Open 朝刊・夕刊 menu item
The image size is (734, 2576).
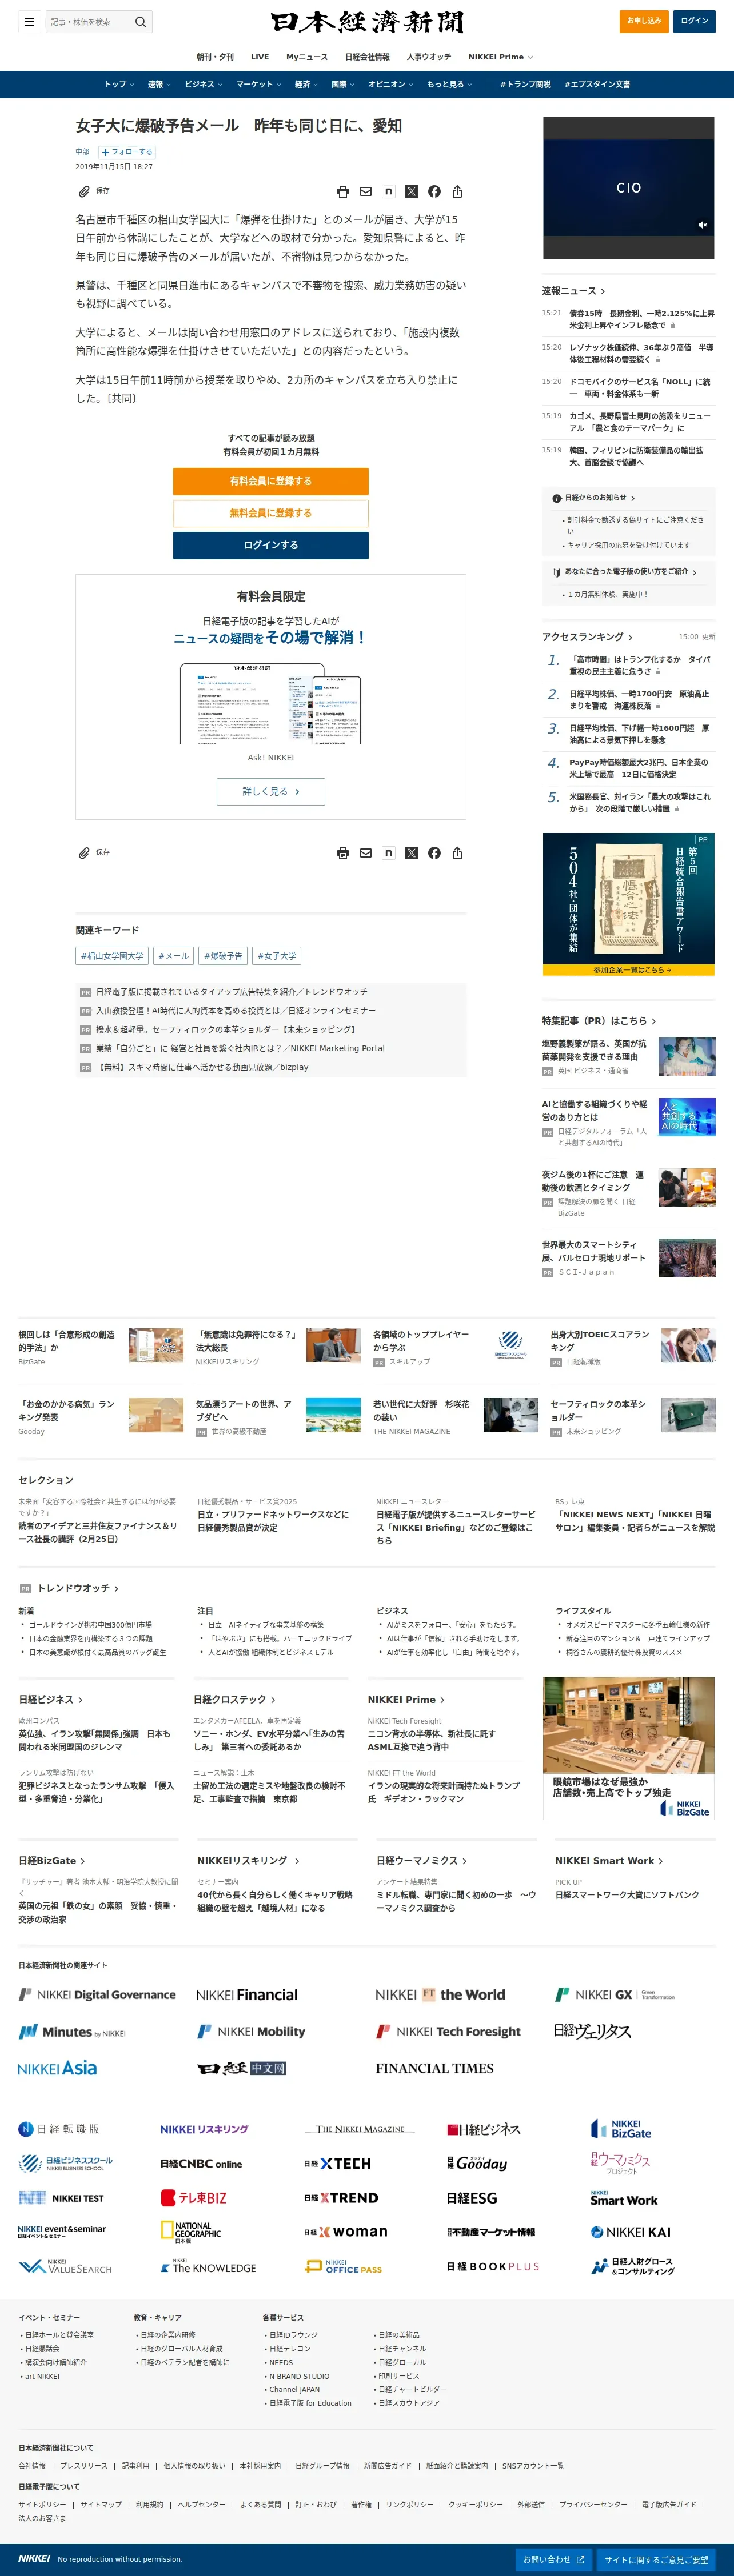(215, 57)
